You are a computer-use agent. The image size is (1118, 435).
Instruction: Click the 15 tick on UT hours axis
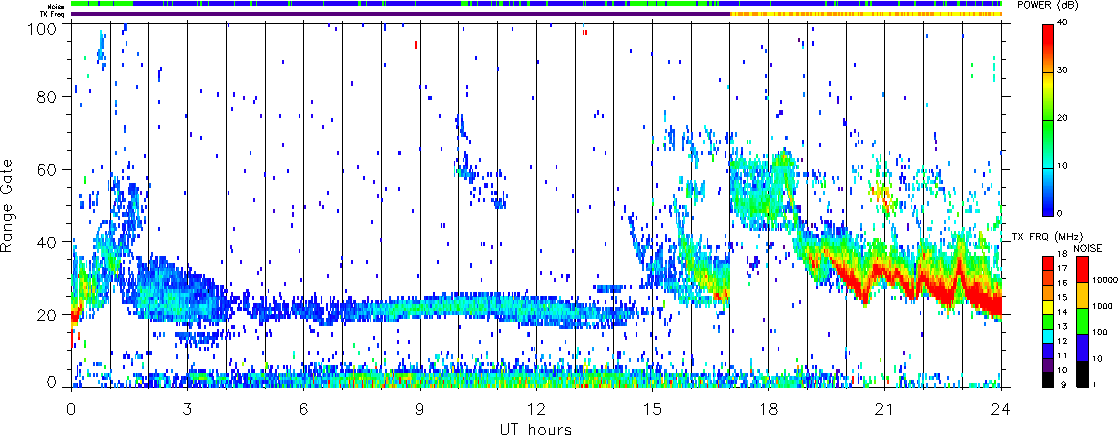652,409
